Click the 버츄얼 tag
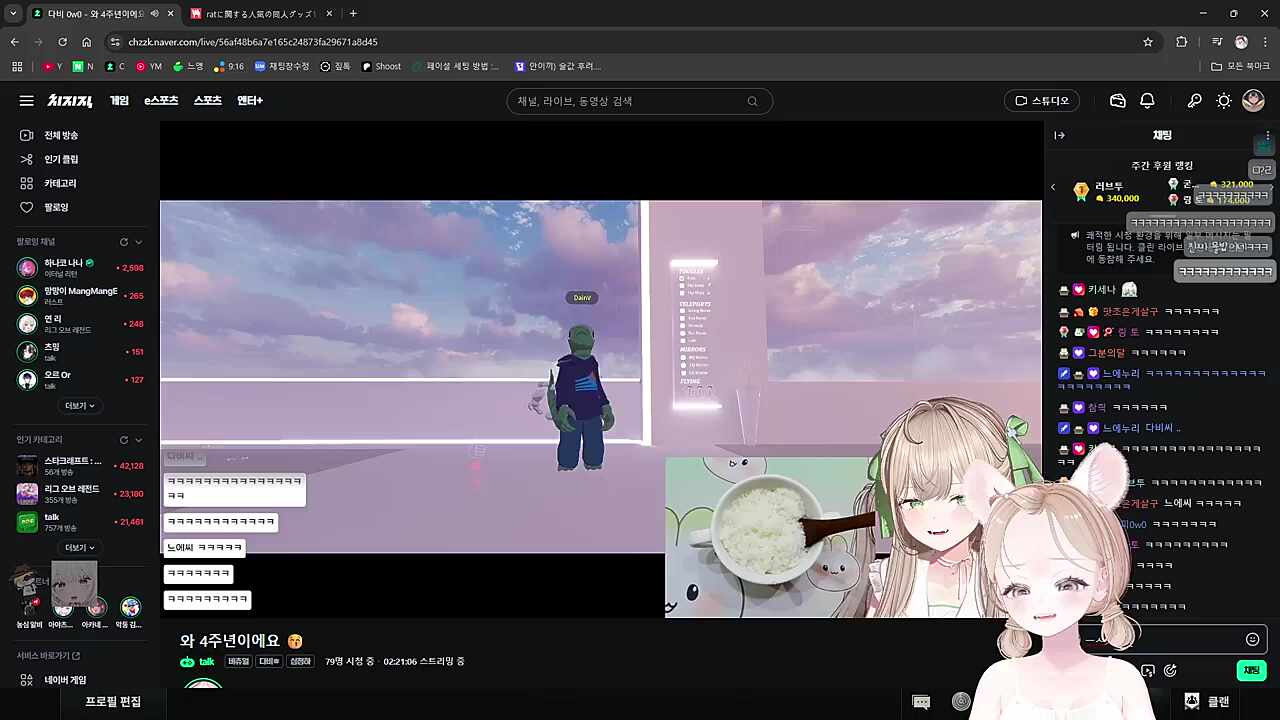The image size is (1280, 720). (x=238, y=662)
